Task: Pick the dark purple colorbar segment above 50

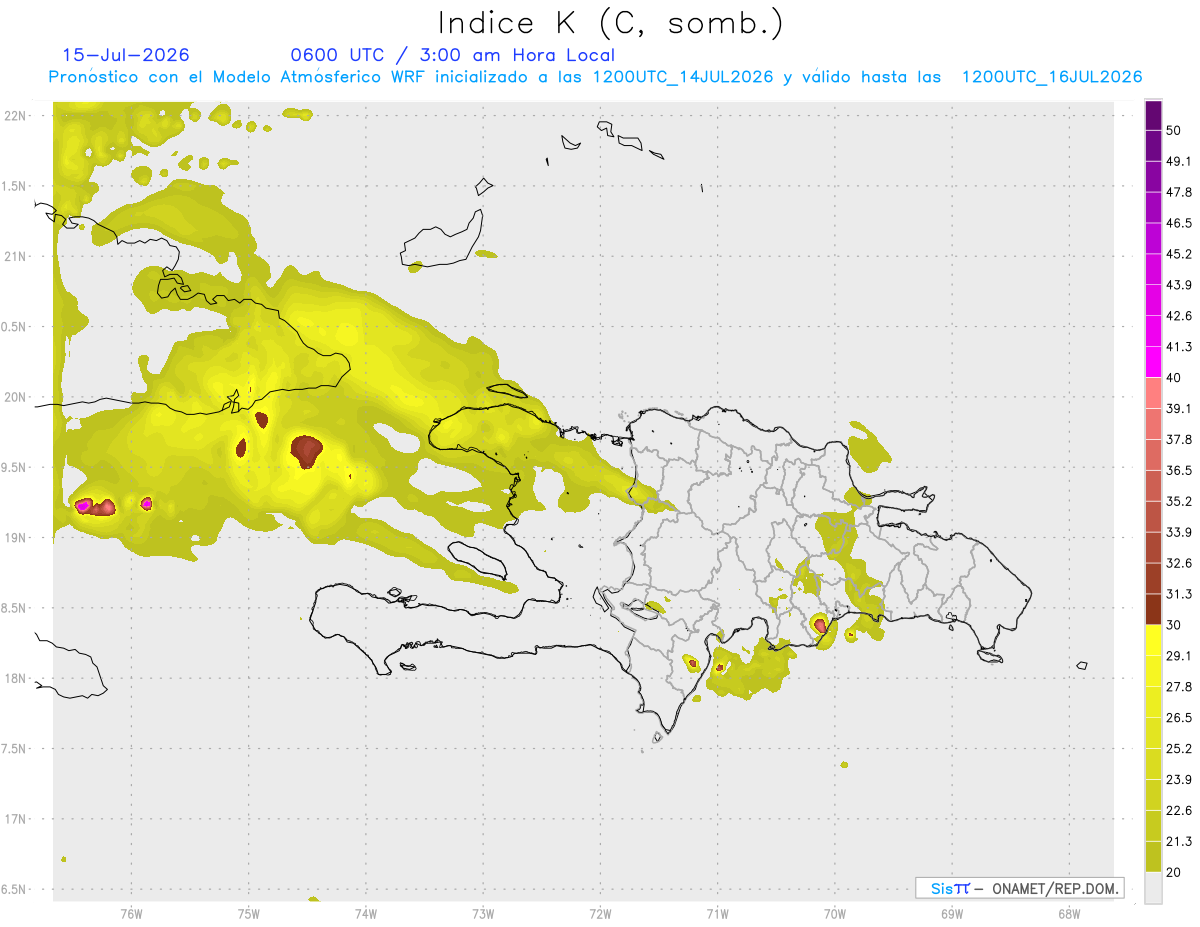Action: pos(1153,115)
